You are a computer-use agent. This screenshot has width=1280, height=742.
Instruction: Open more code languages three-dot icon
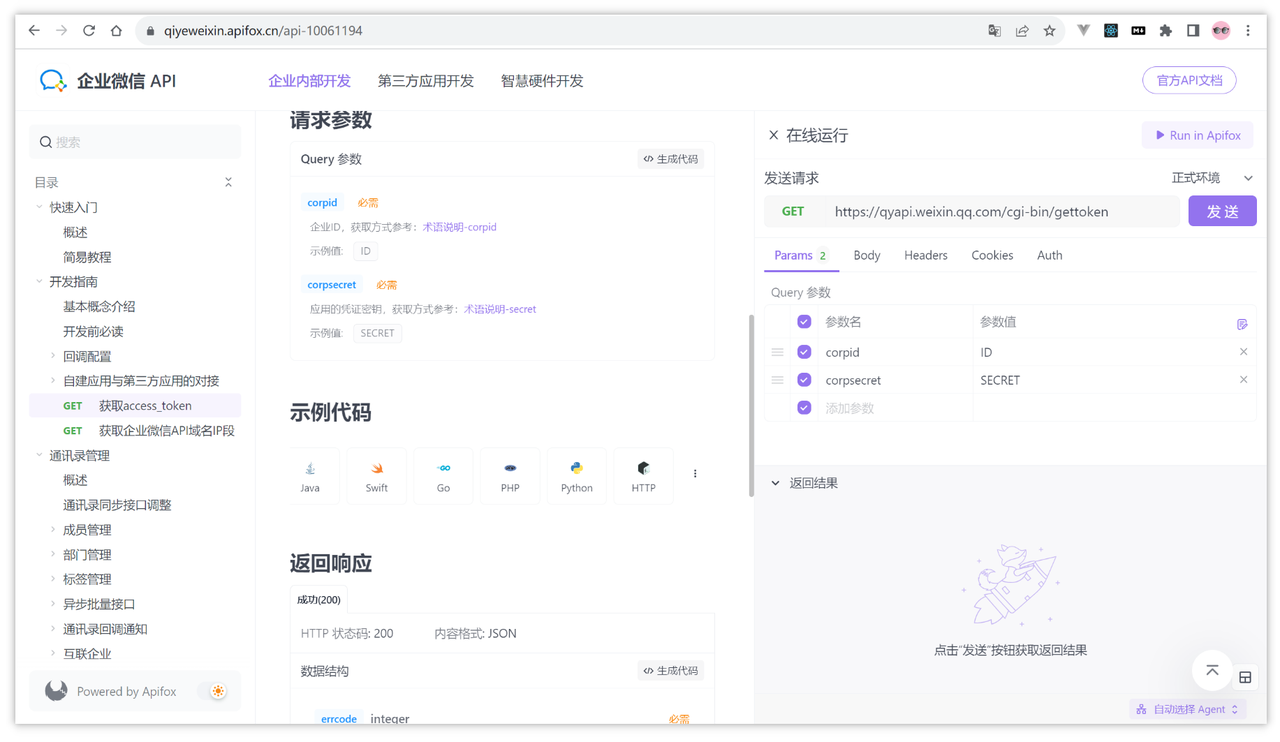coord(695,474)
